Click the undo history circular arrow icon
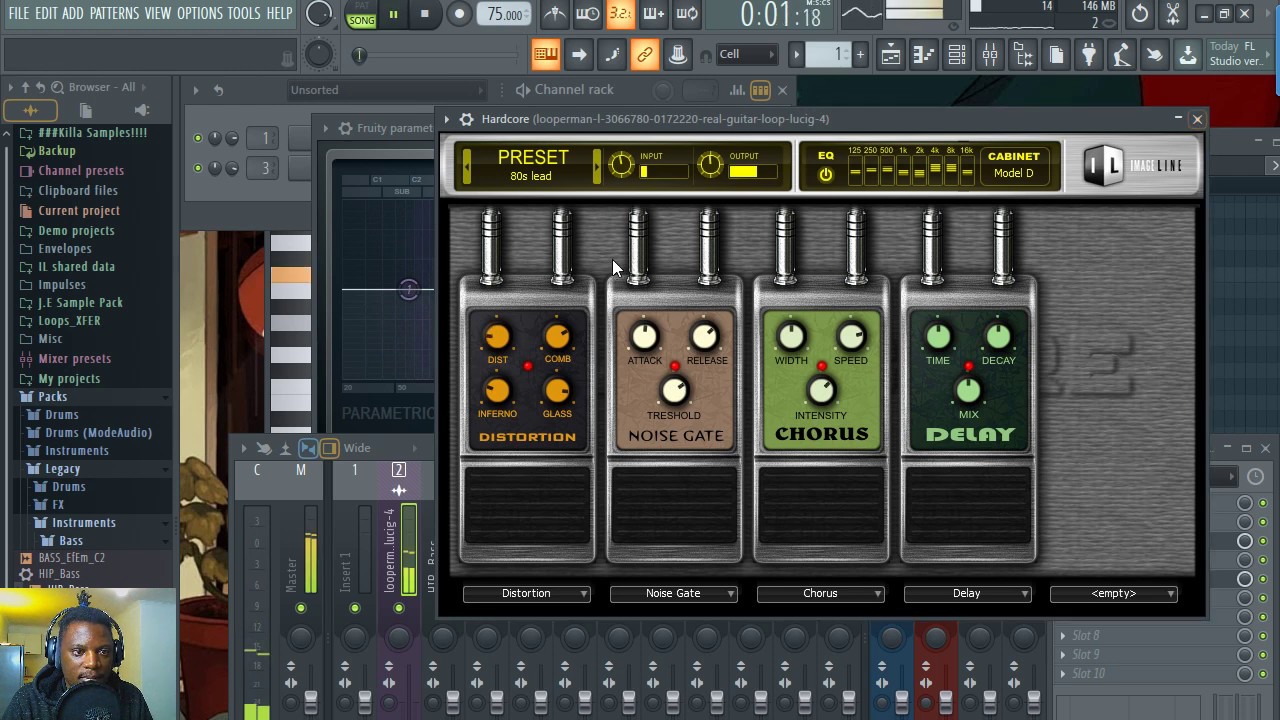The height and width of the screenshot is (720, 1280). (1140, 14)
